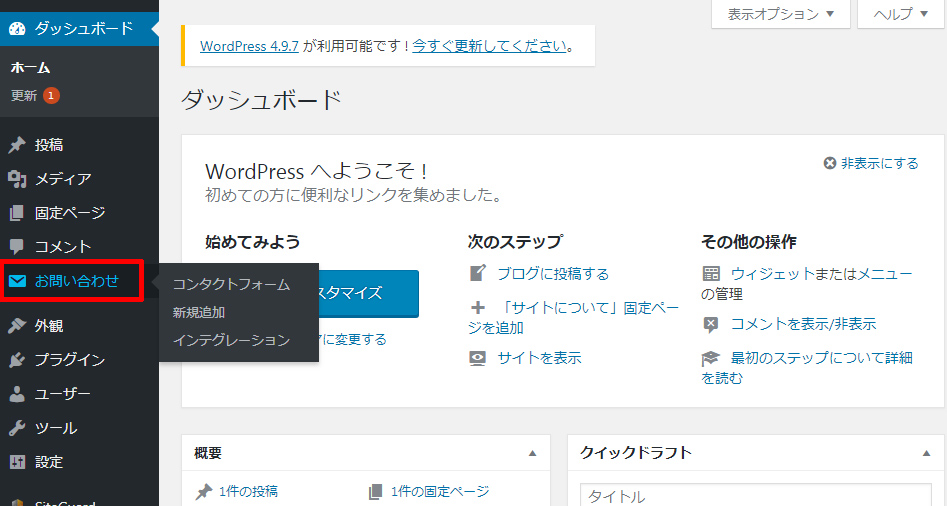This screenshot has width=947, height=506.
Task: Open the ブログに投稿する link
Action: tap(552, 273)
